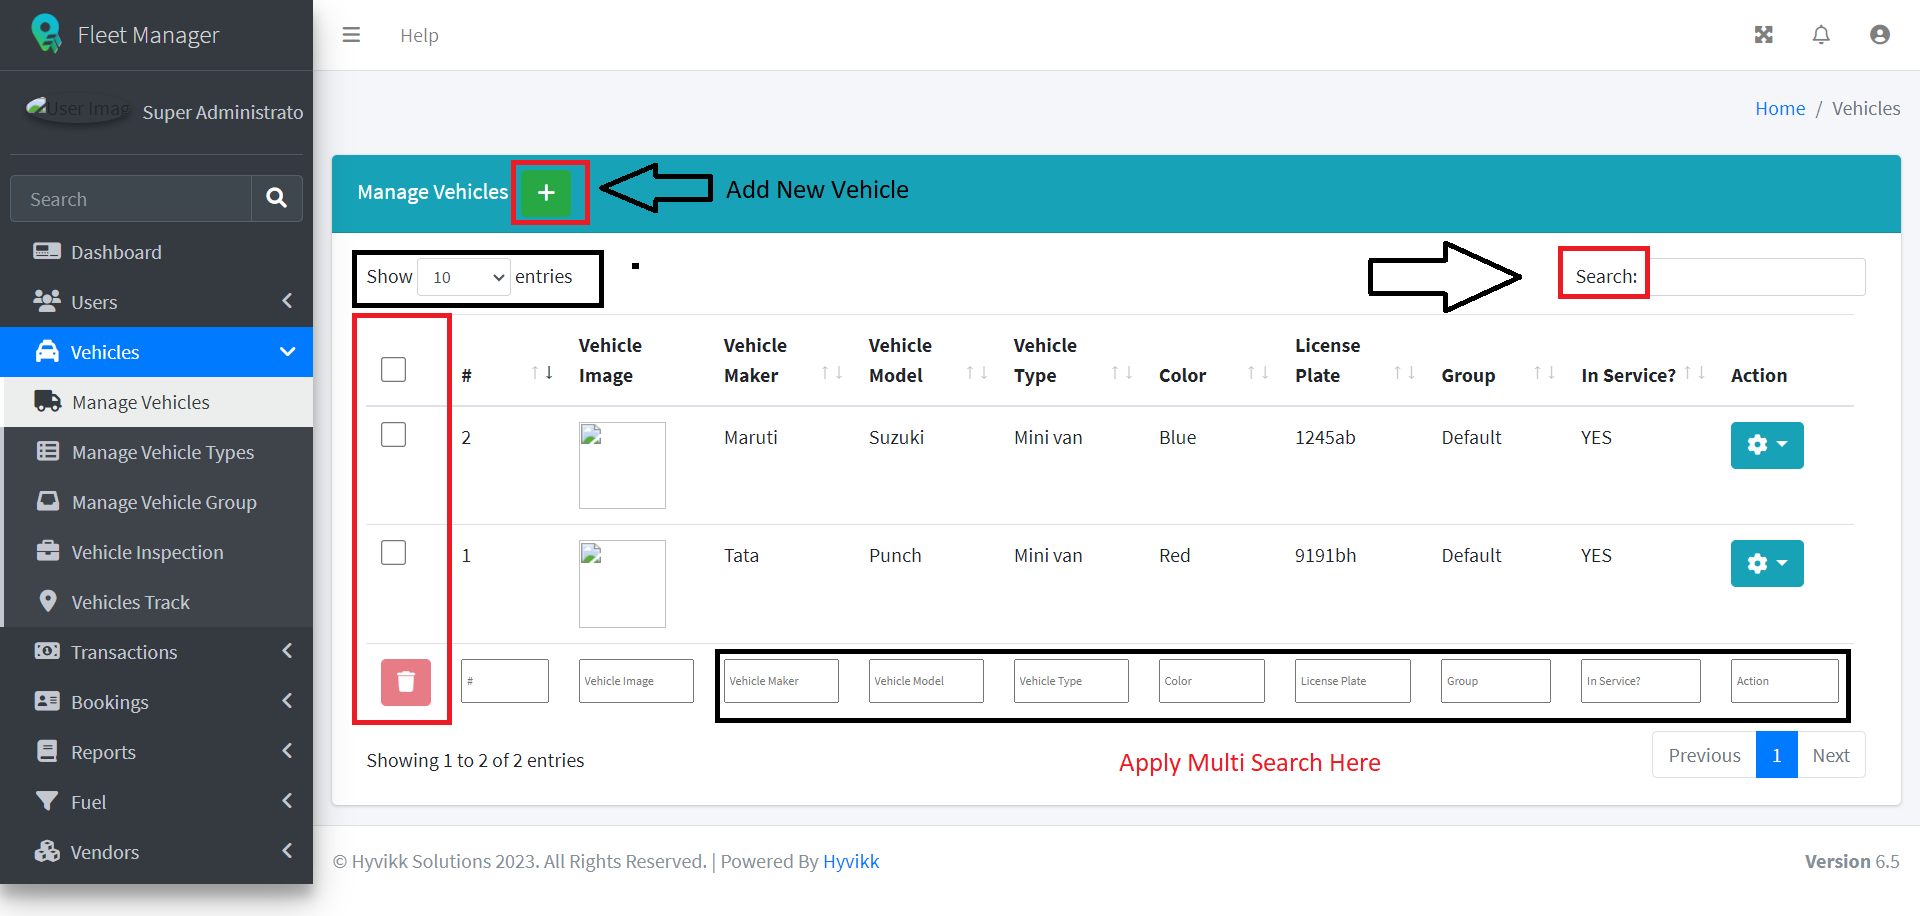The image size is (1920, 916).
Task: Toggle sidebar using the hamburger menu icon
Action: click(351, 35)
